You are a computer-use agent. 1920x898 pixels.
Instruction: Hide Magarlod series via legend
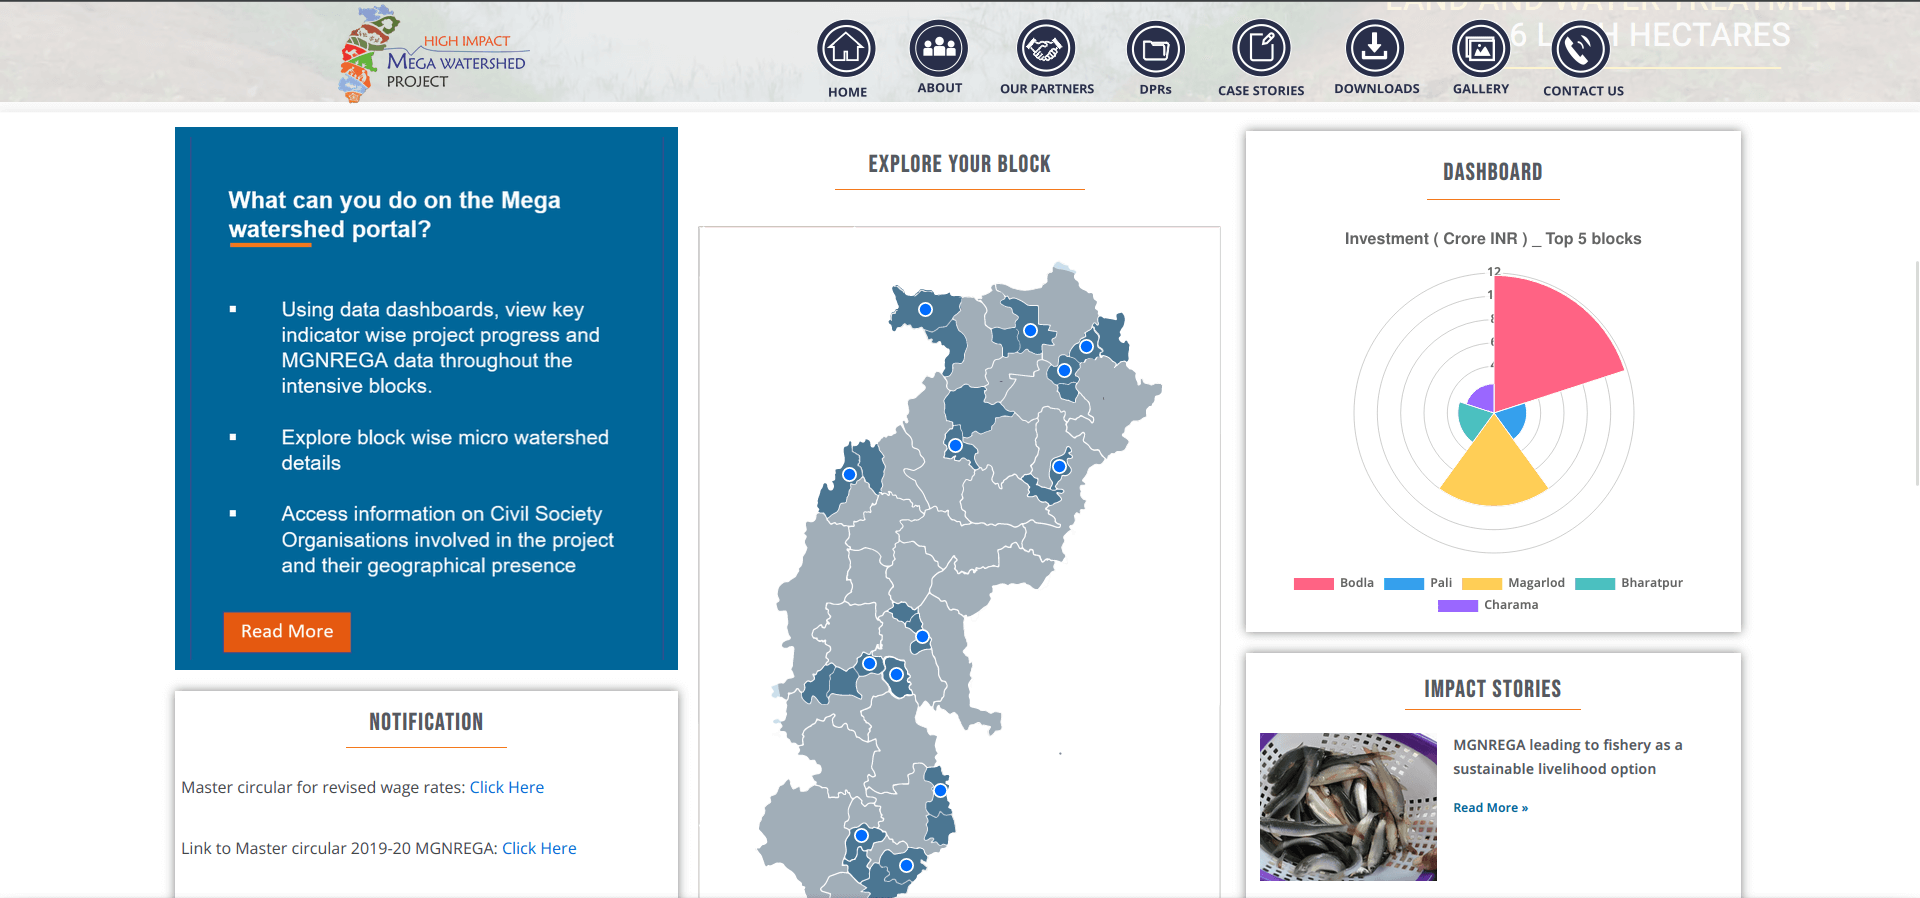(x=1513, y=583)
